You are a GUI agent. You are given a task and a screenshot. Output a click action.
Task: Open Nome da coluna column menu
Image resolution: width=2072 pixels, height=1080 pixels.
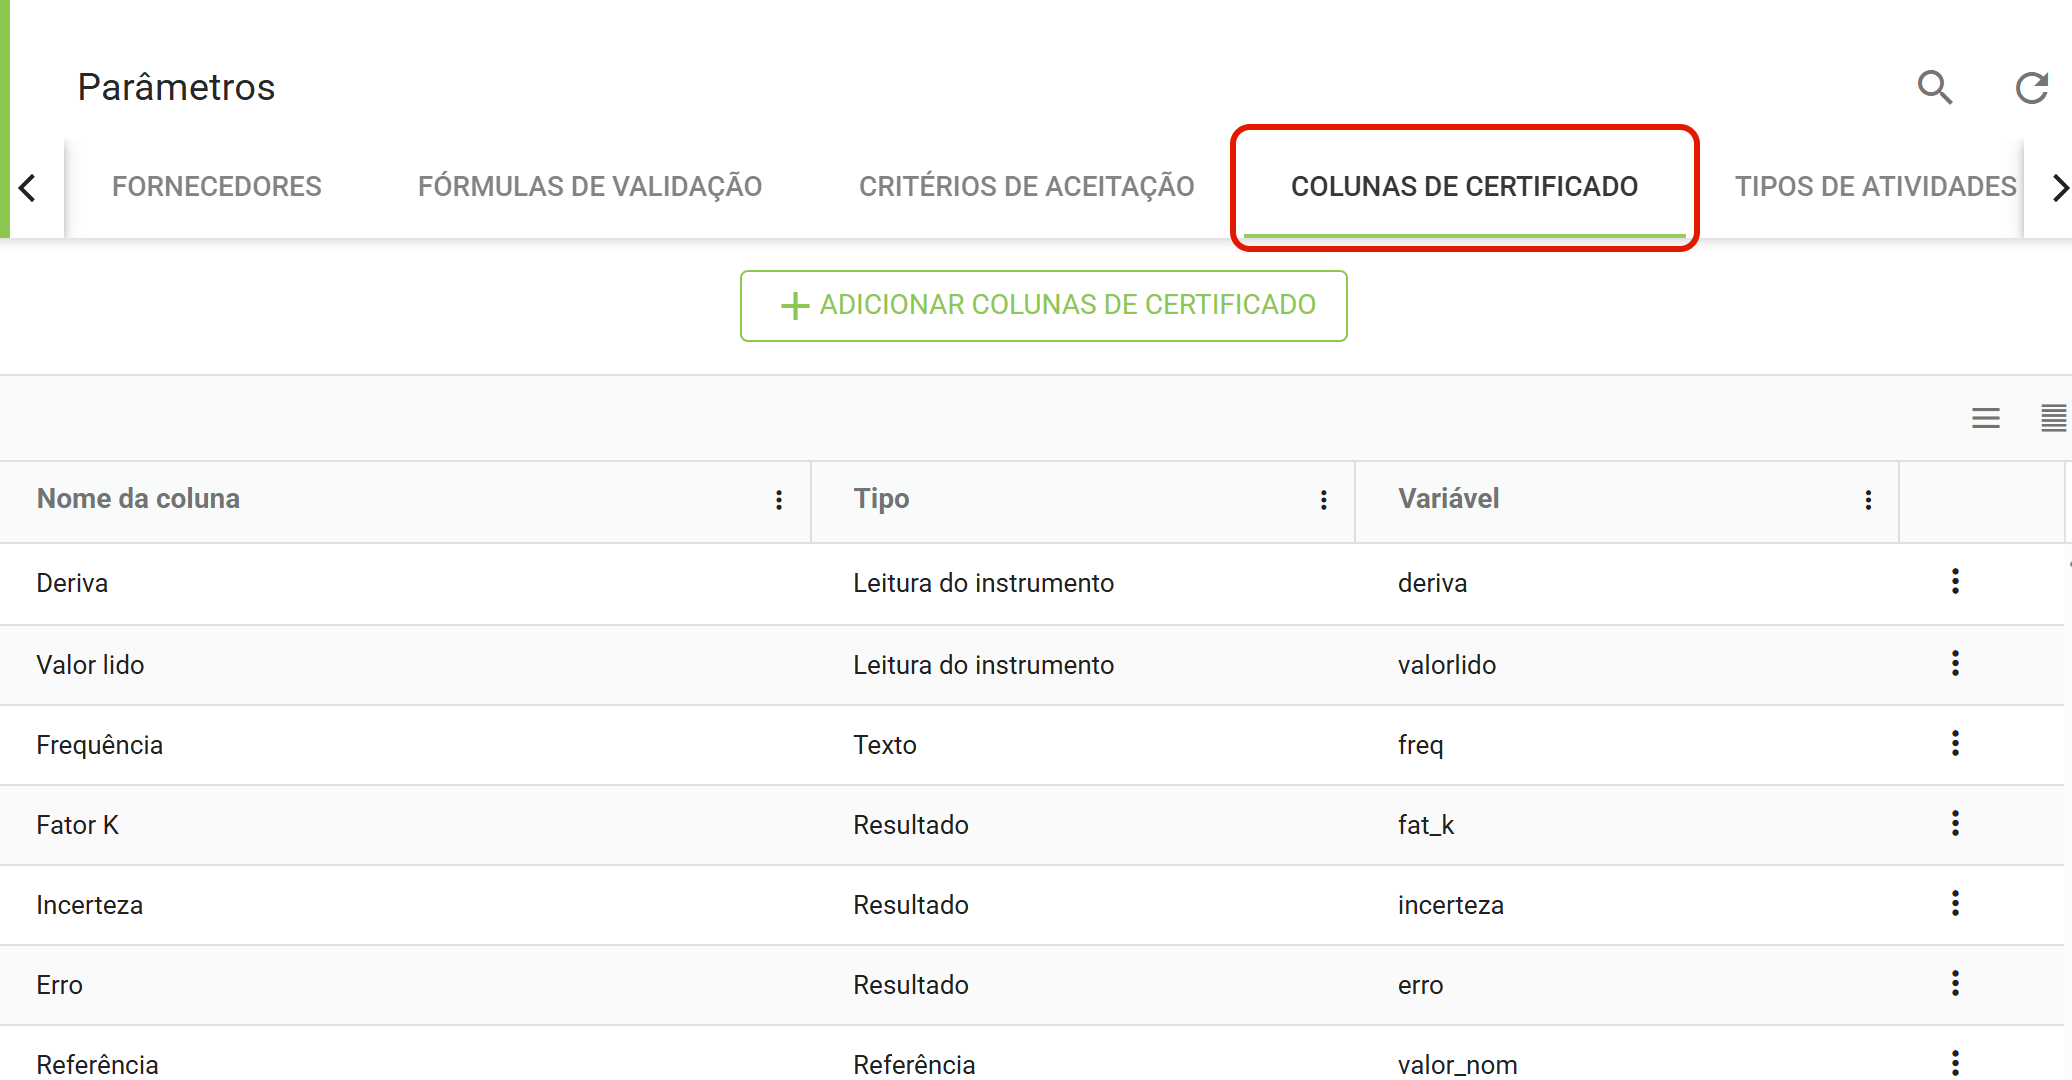tap(779, 500)
